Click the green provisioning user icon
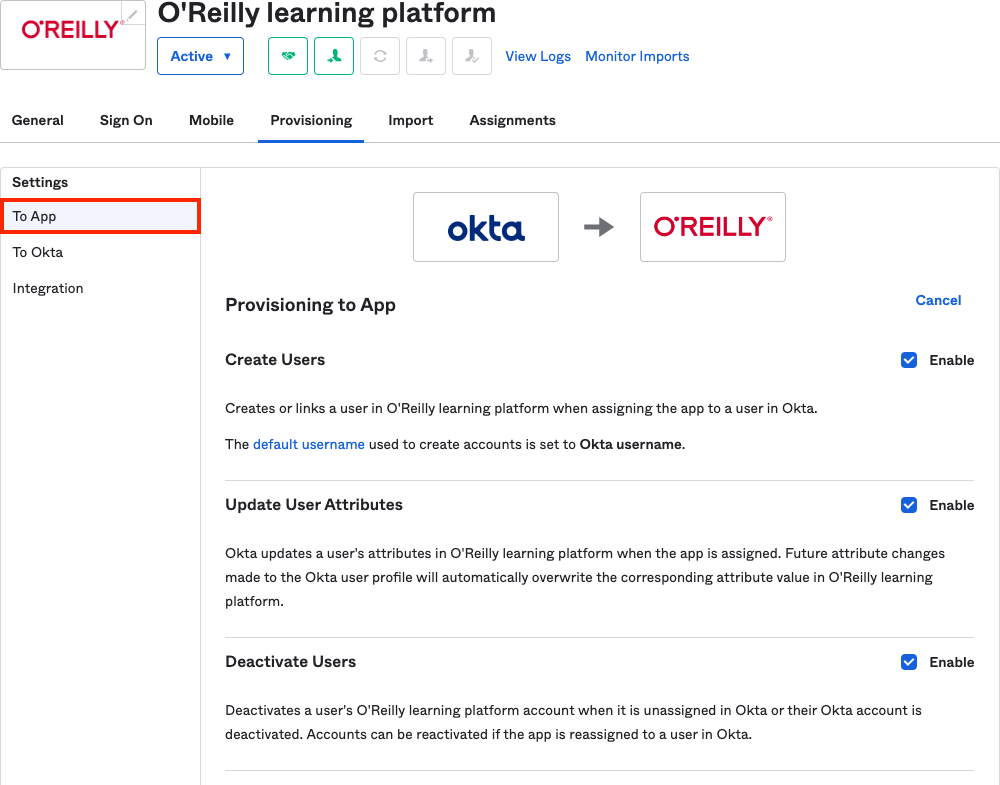Viewport: 1000px width, 785px height. 334,56
